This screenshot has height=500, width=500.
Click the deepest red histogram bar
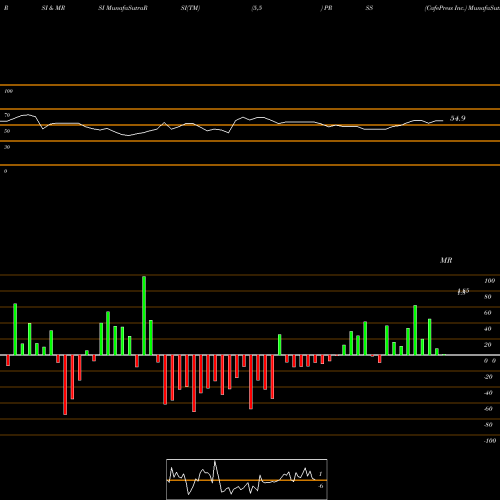[65, 385]
